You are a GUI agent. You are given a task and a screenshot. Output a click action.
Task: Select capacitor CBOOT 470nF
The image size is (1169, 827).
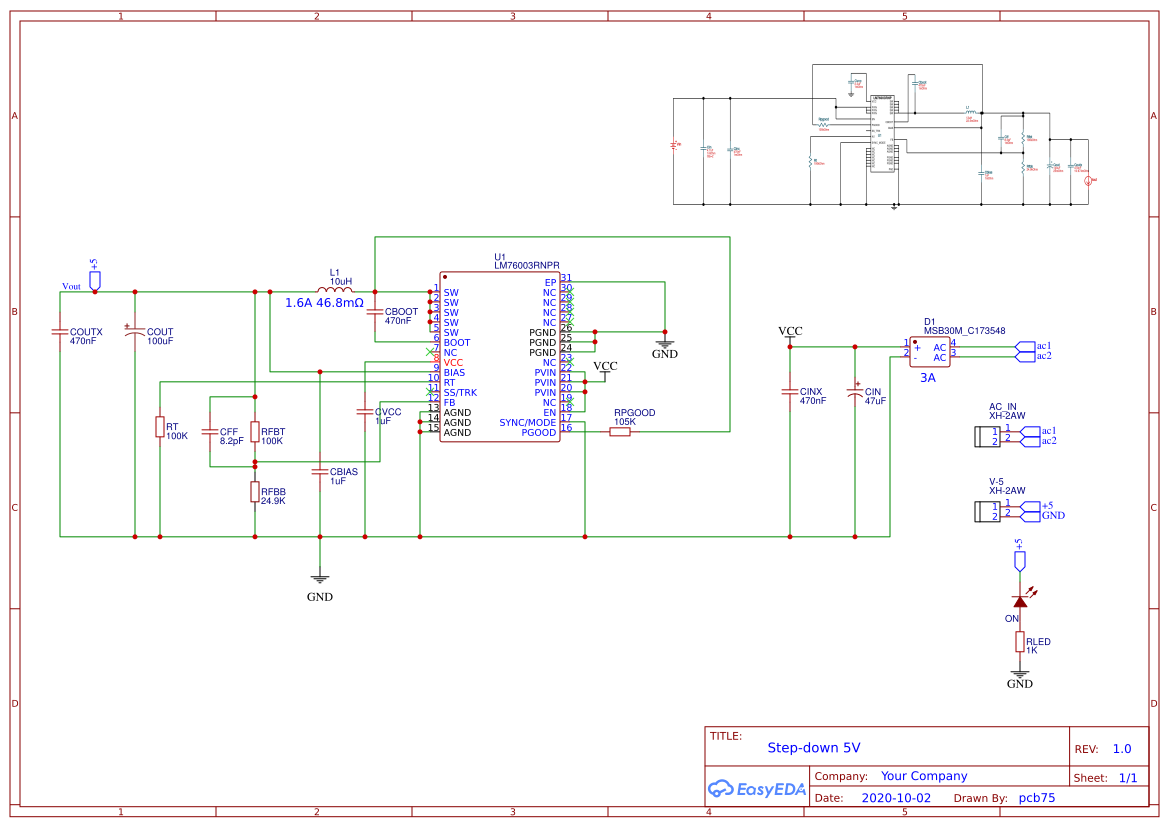tap(377, 310)
